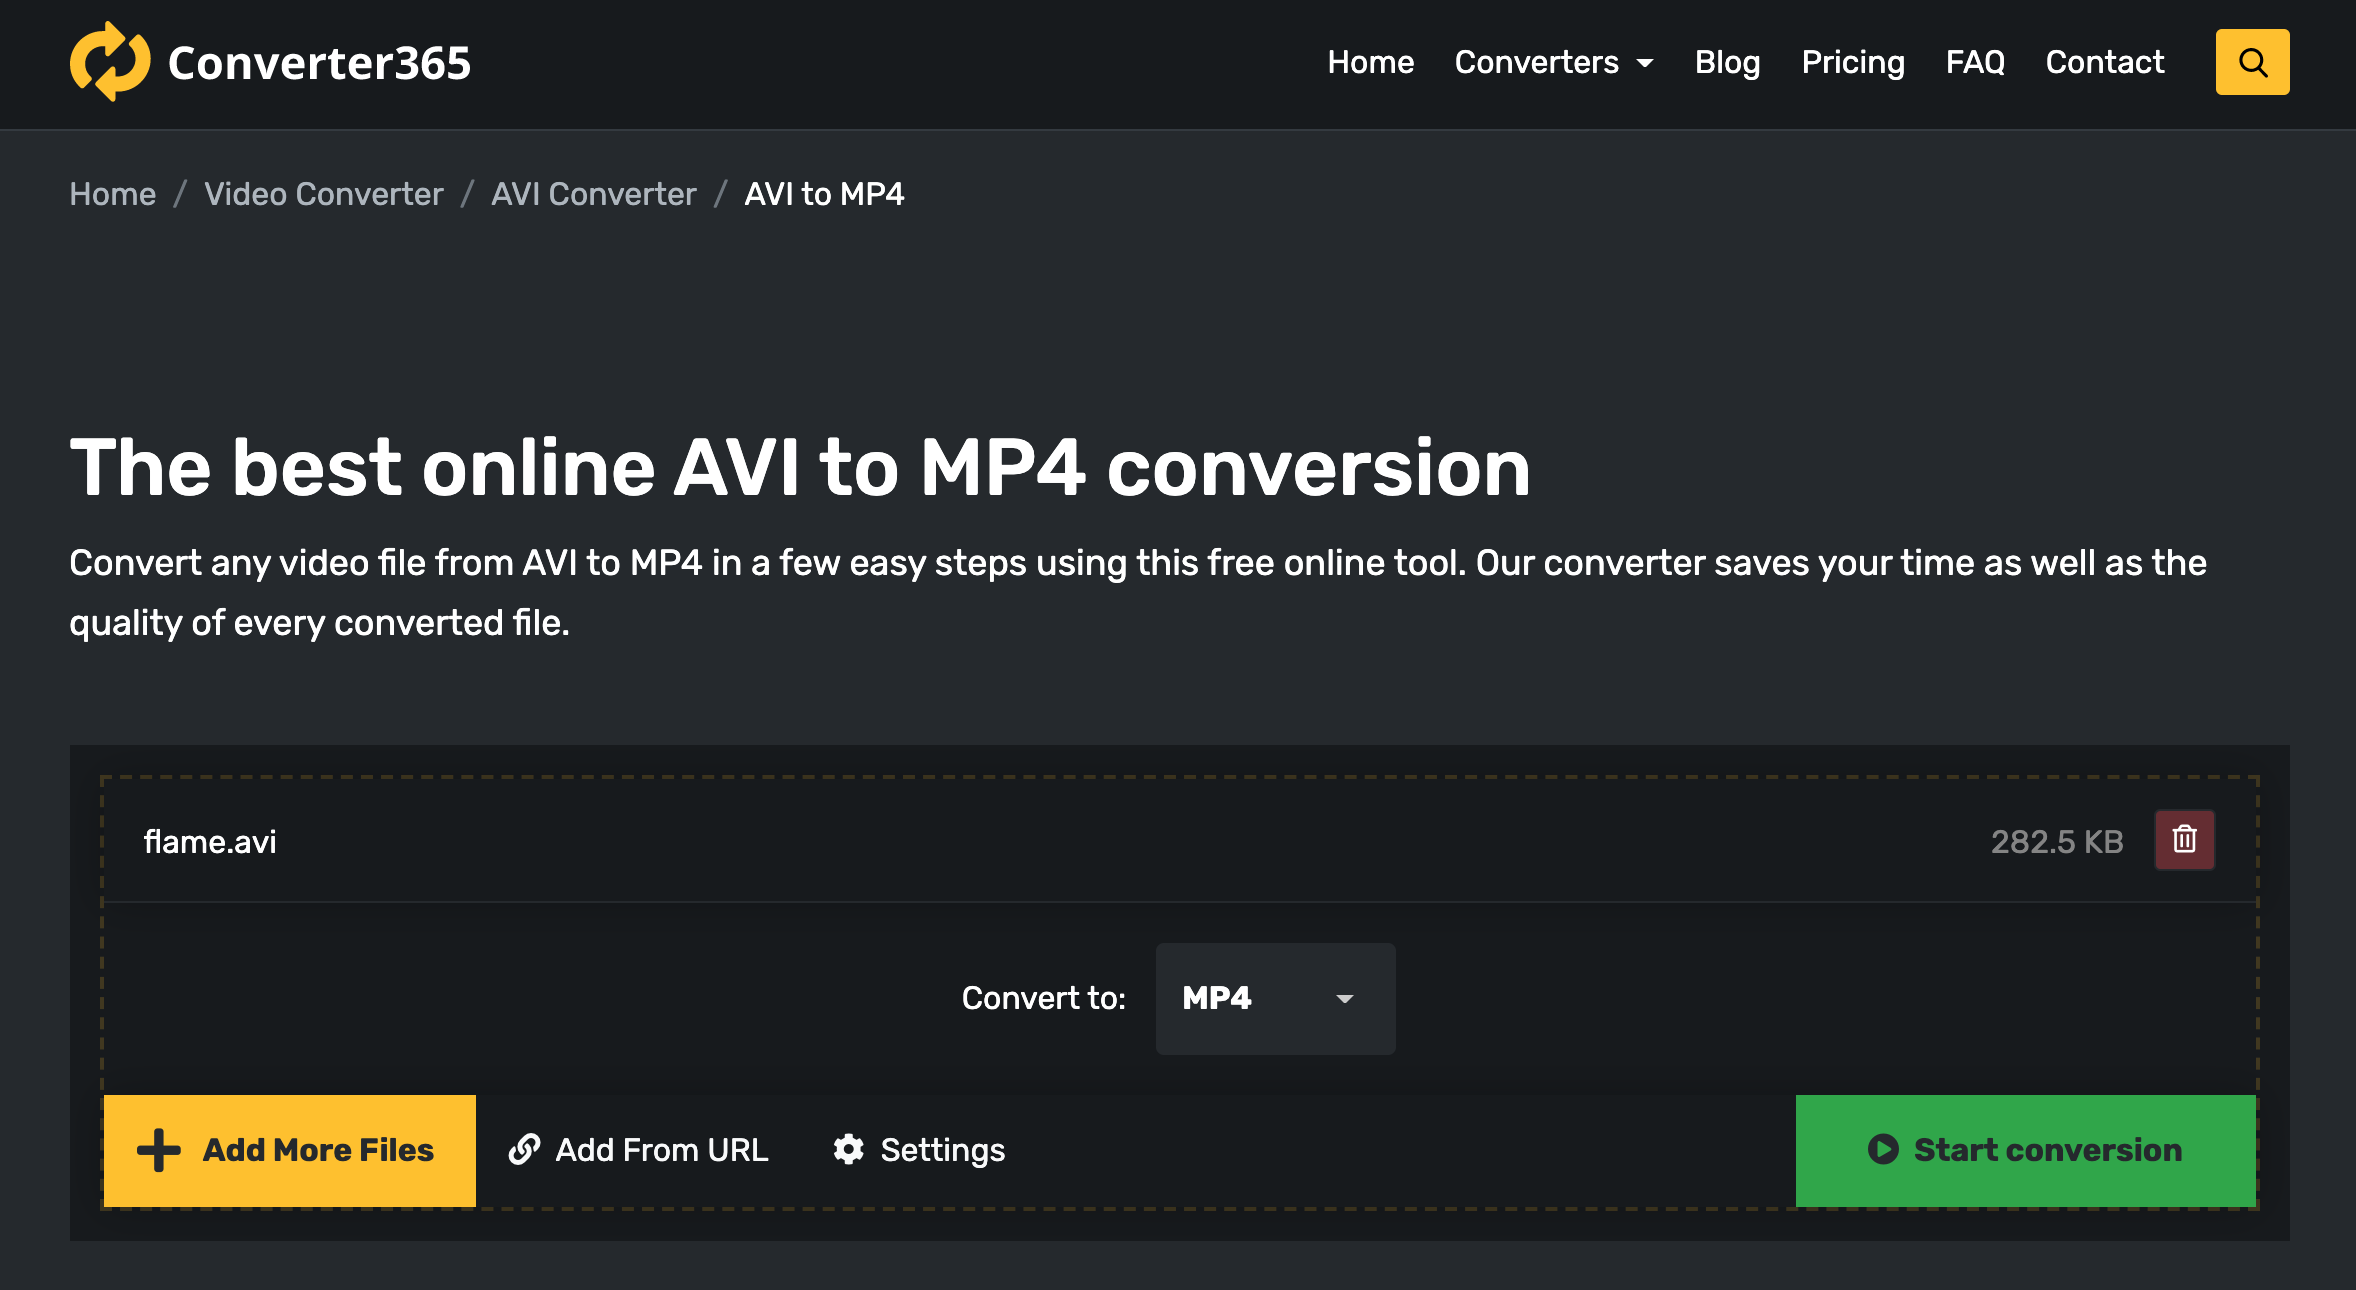Expand the Converters menu arrow
The image size is (2356, 1290).
(1645, 63)
